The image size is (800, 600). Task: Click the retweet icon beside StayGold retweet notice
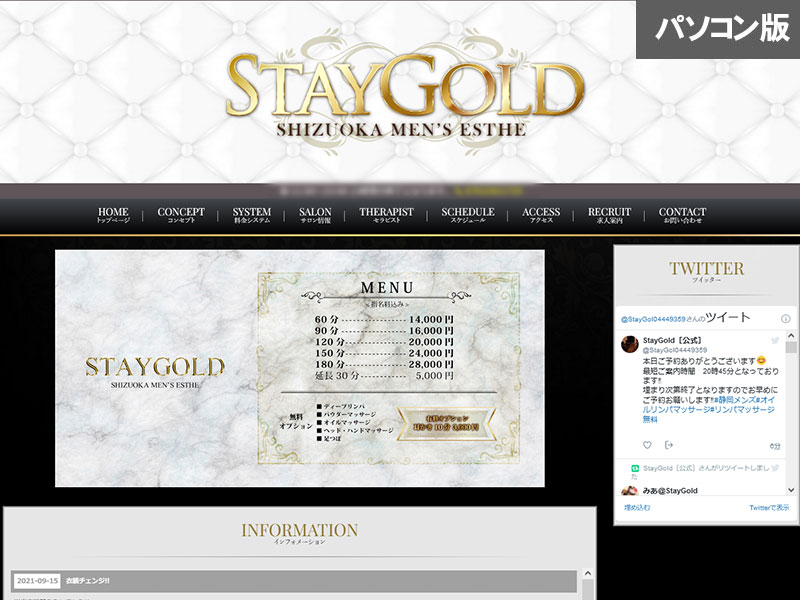[634, 468]
